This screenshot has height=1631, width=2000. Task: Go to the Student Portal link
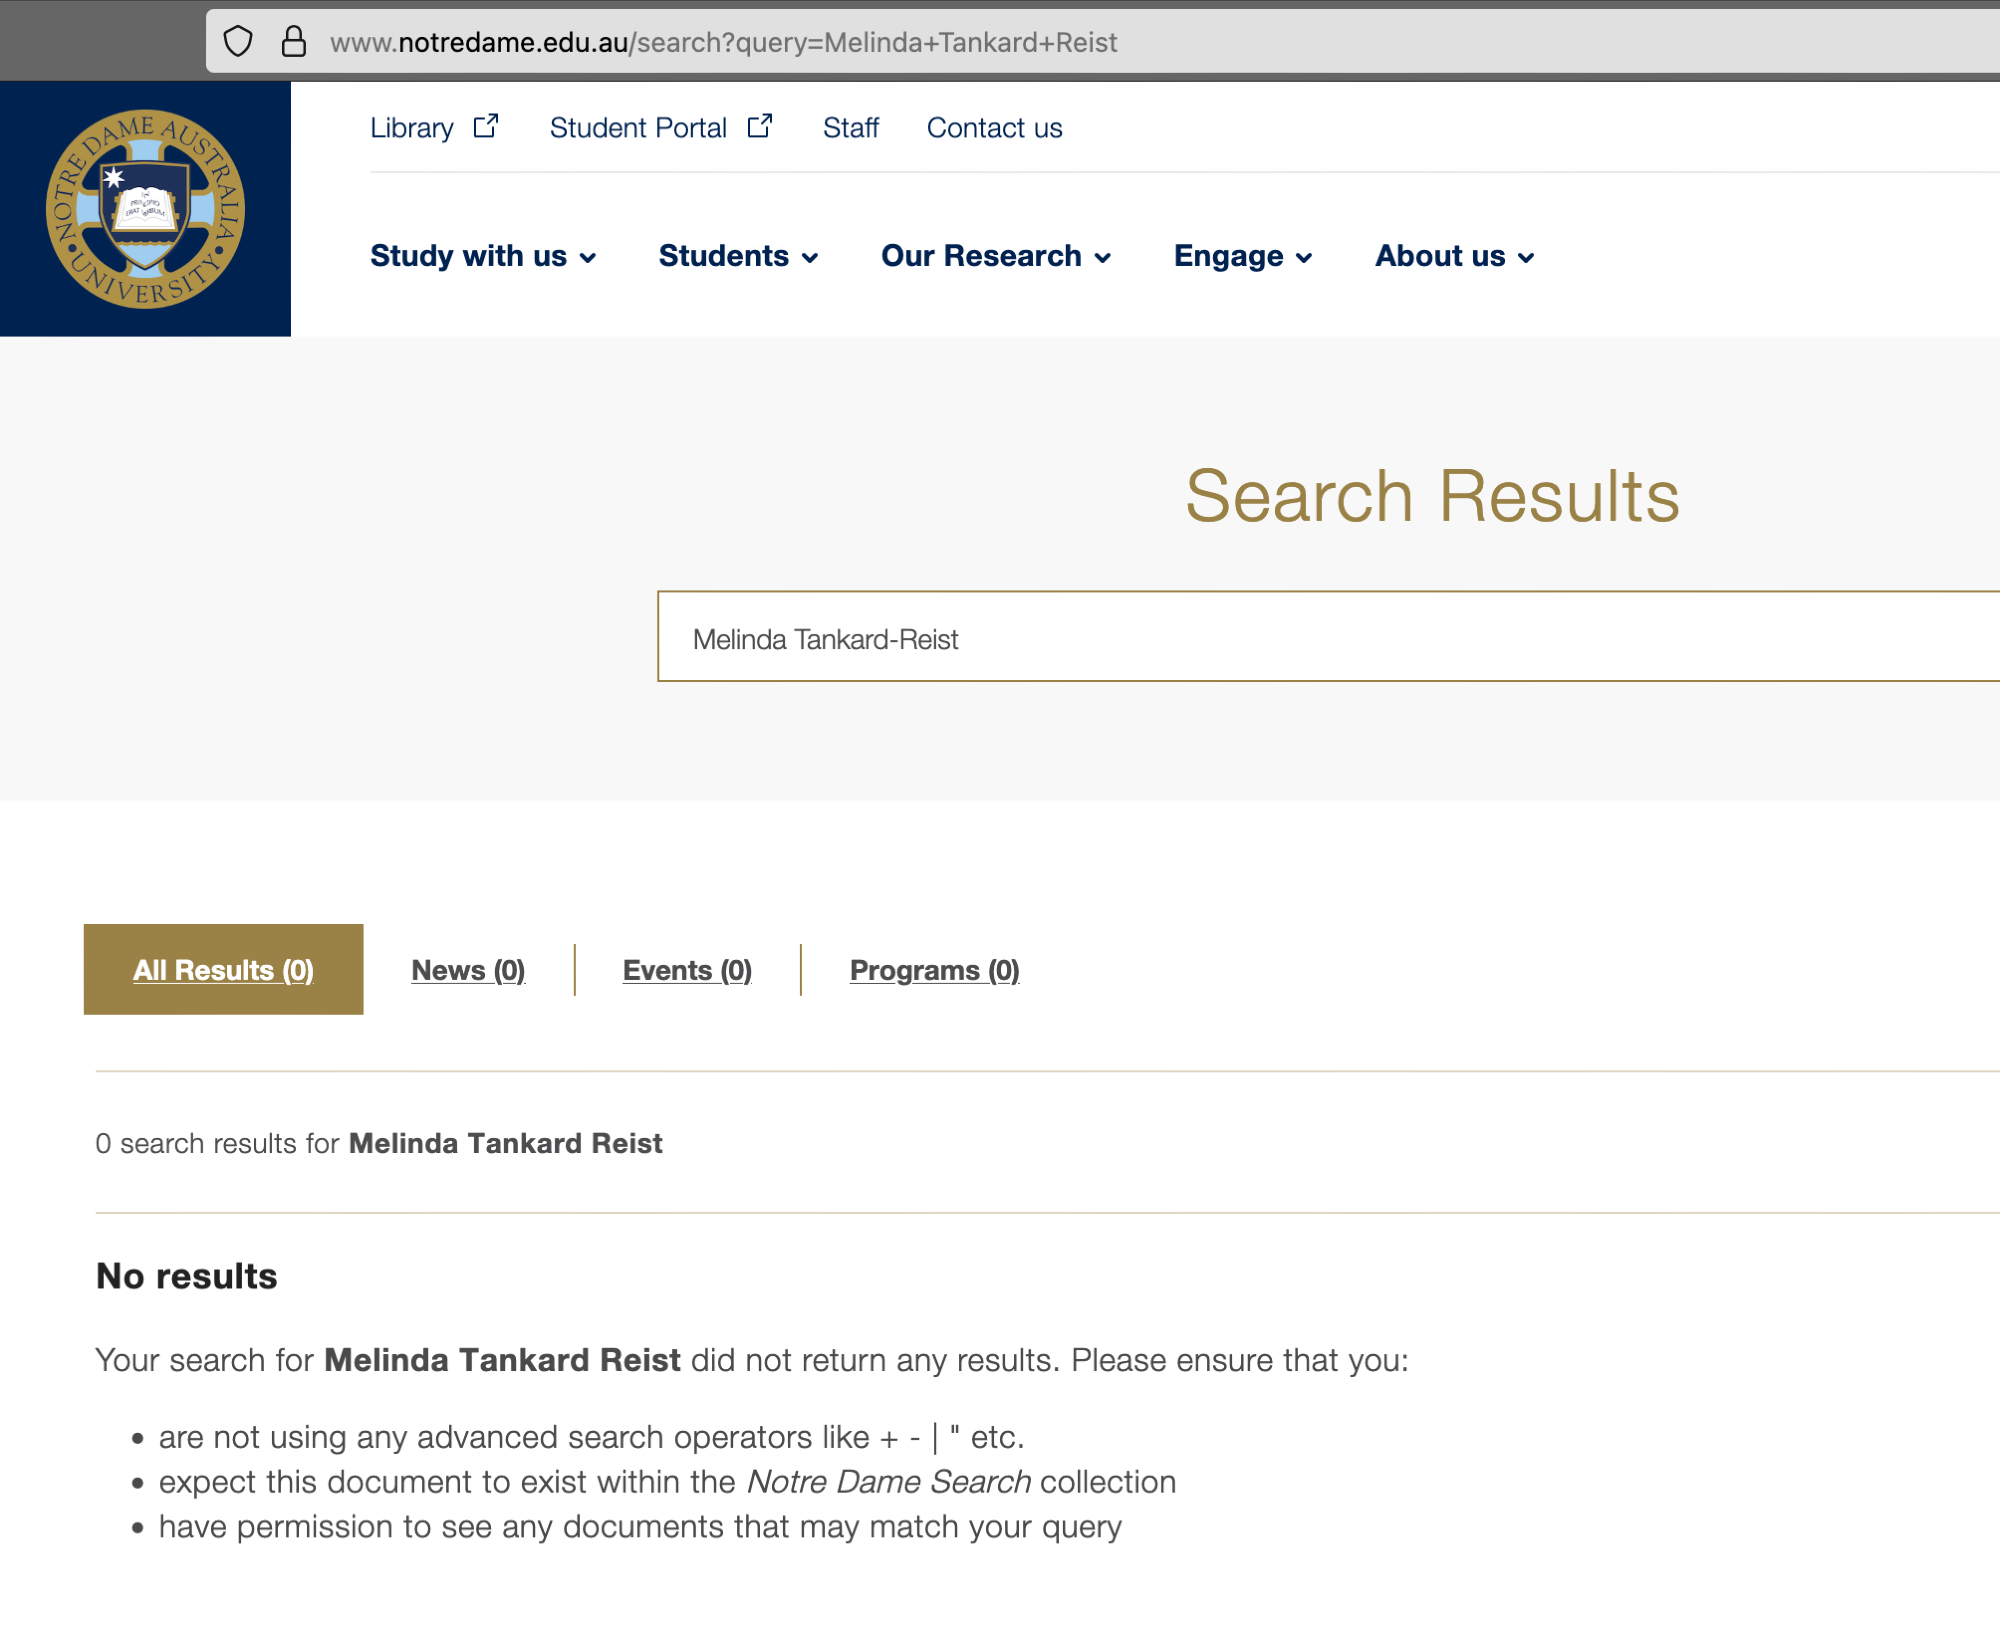pos(638,128)
